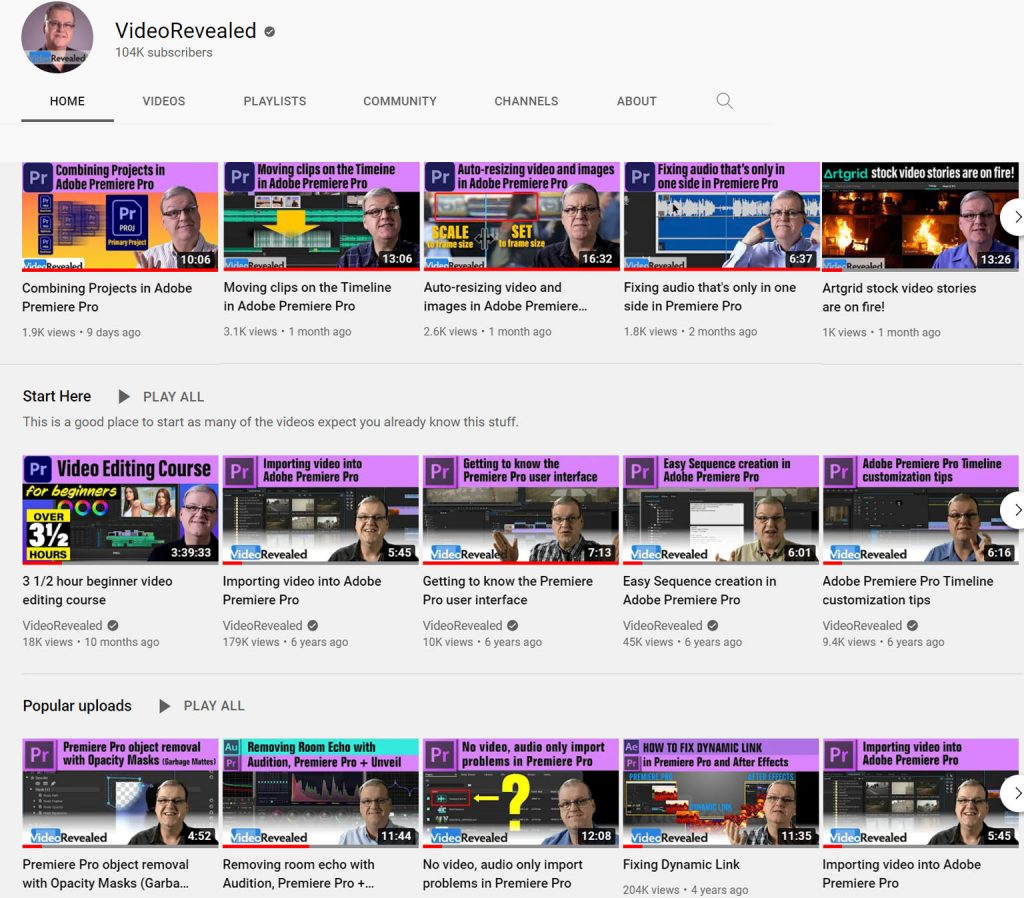Click the play icon beside Popular uploads
Viewport: 1024px width, 898px height.
click(x=165, y=706)
